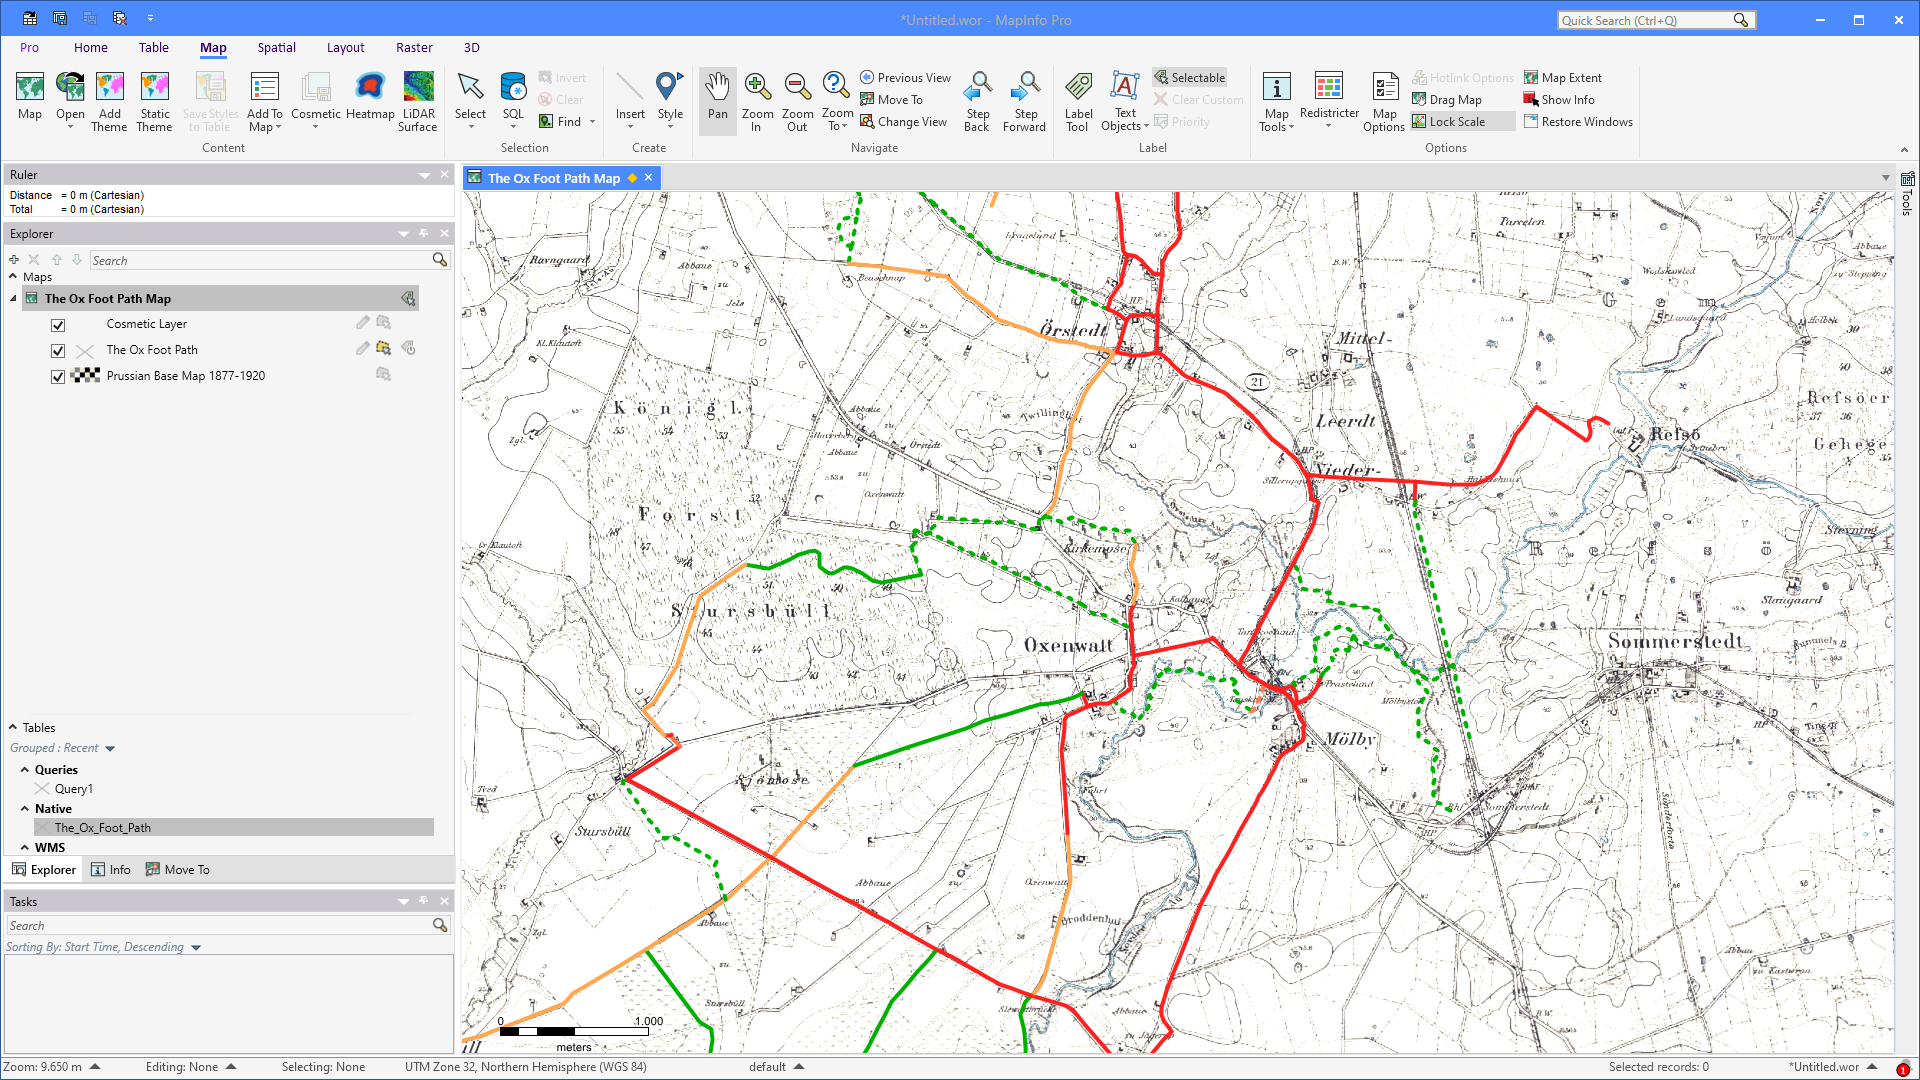The height and width of the screenshot is (1080, 1920).
Task: Collapse the Queries tree group
Action: point(25,770)
